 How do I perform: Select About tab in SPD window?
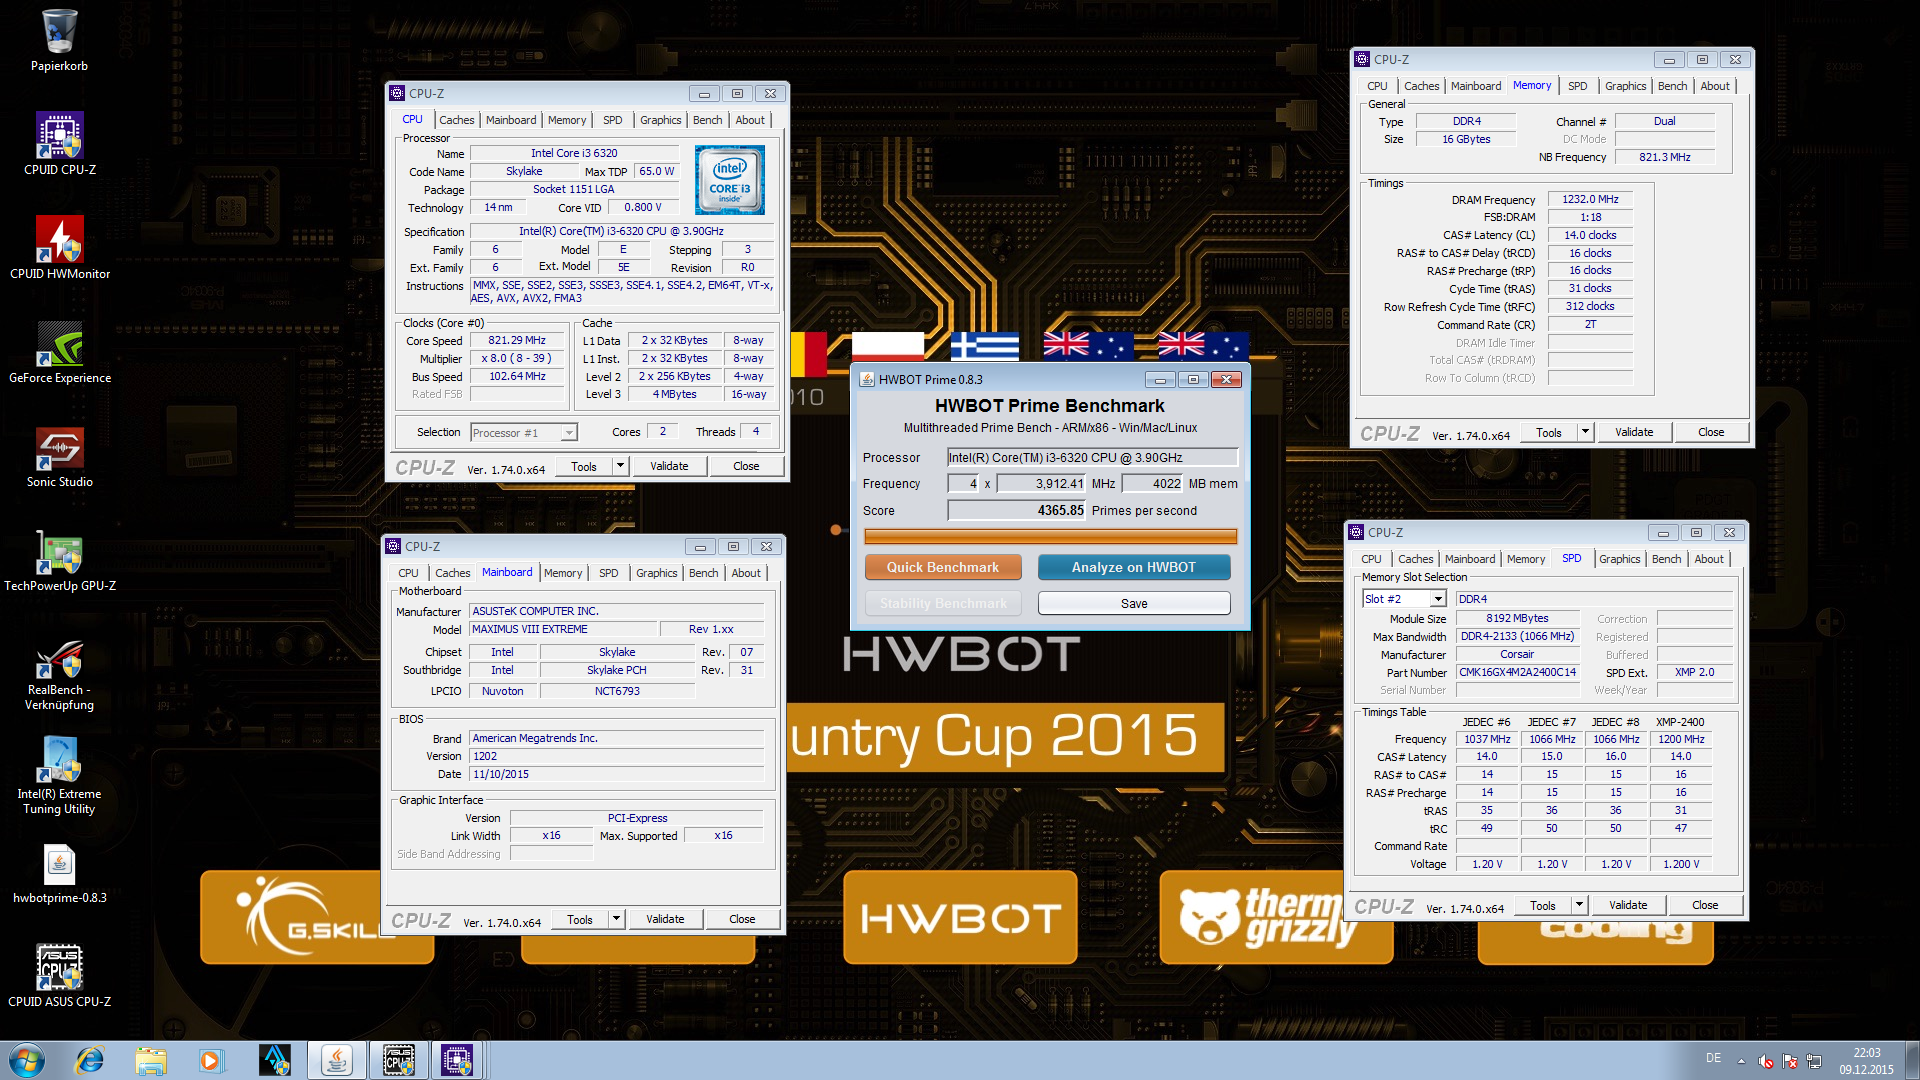1709,559
